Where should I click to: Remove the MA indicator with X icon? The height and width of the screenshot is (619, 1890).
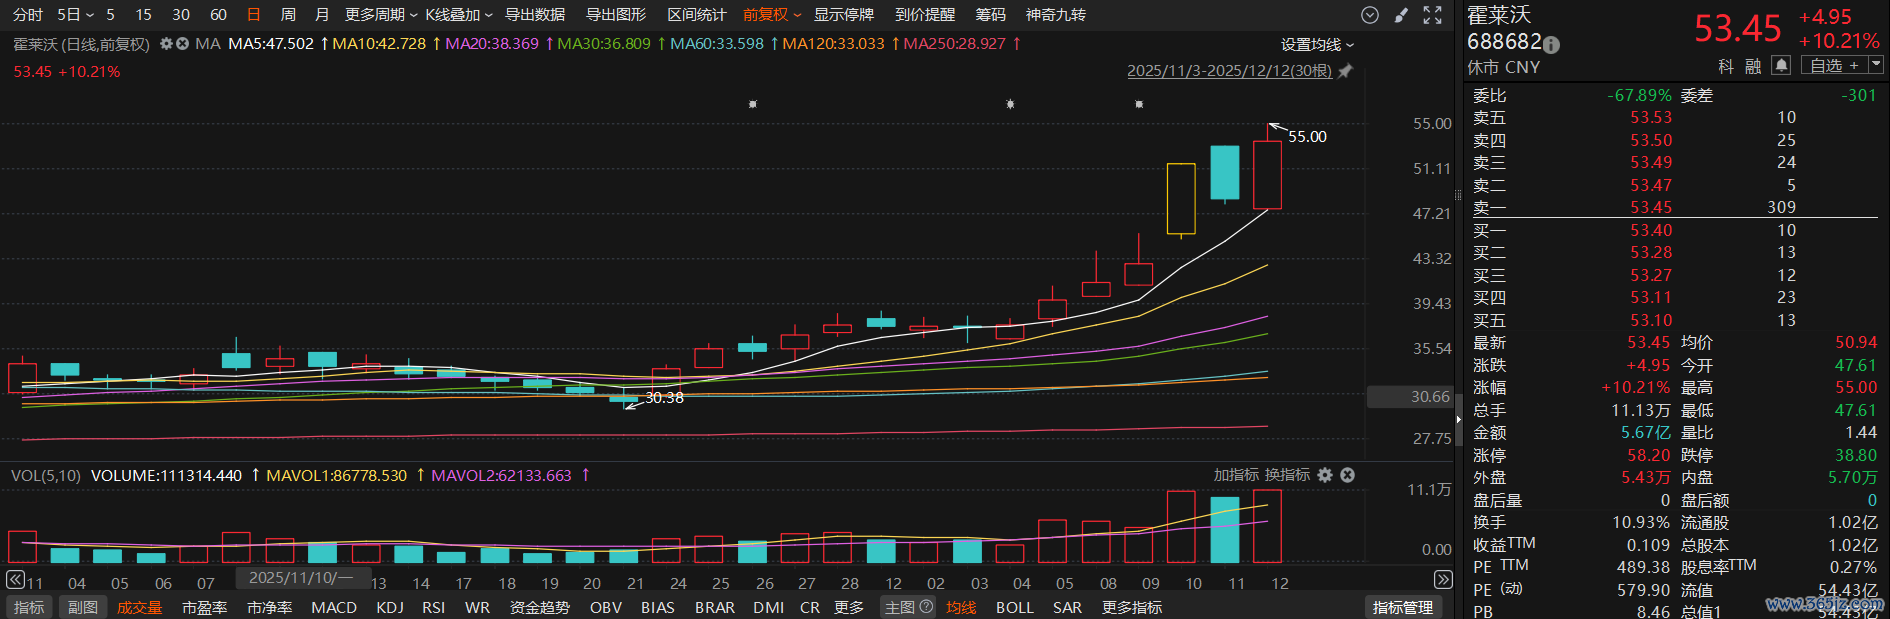(x=182, y=44)
